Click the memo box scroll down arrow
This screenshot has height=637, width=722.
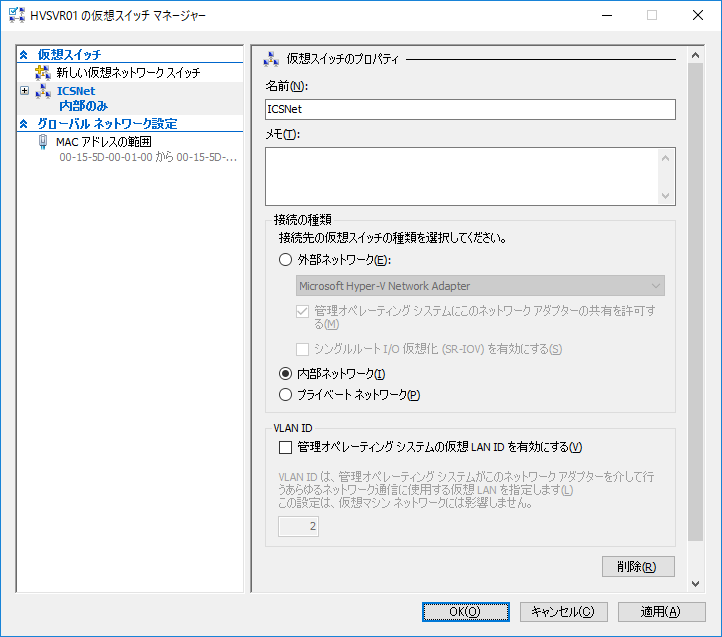pos(665,195)
